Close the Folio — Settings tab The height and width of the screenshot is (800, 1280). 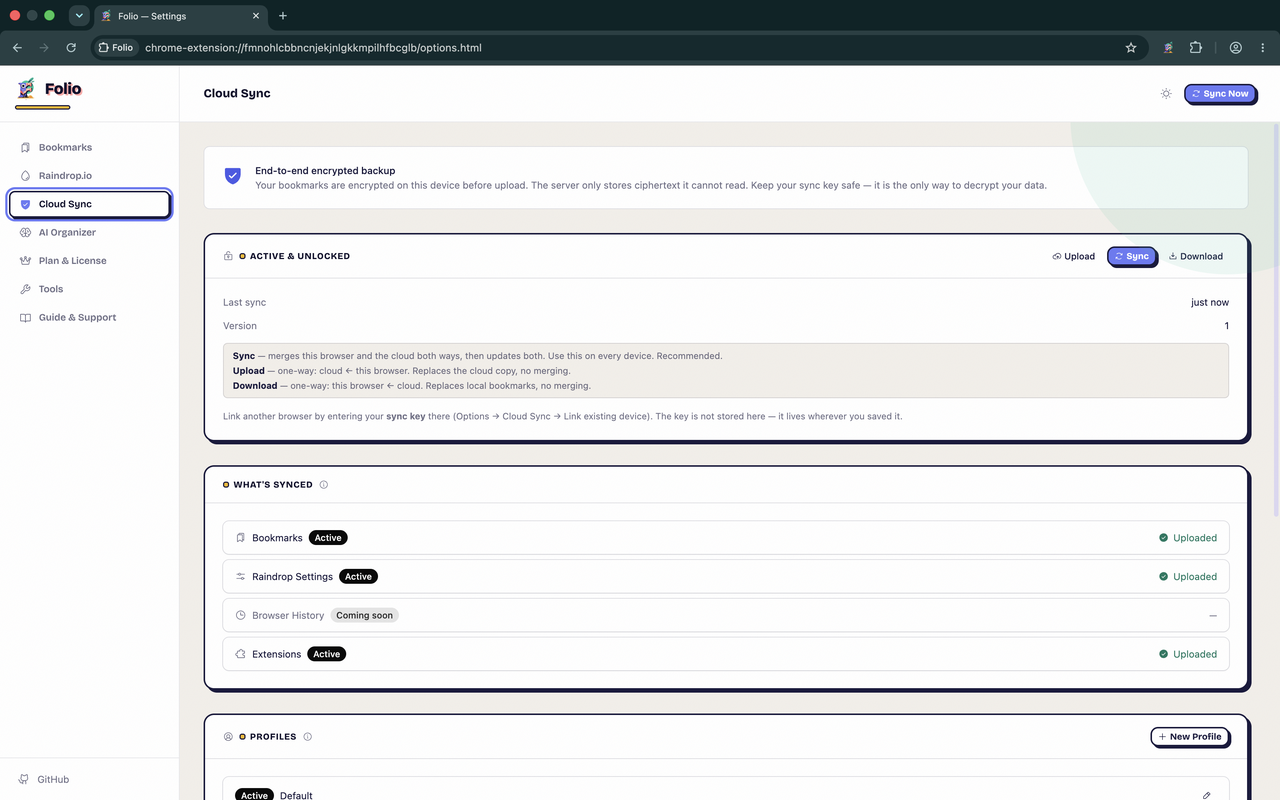coord(256,16)
